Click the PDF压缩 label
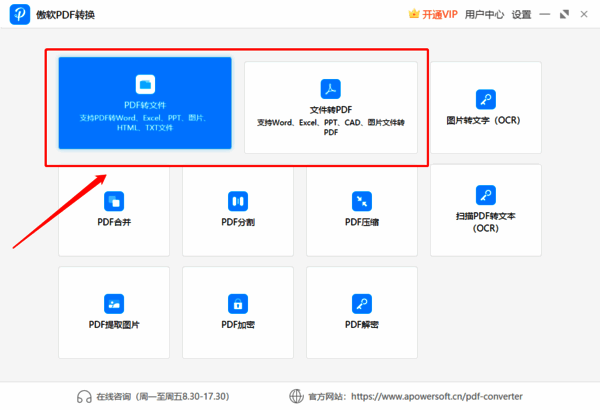Image resolution: width=600 pixels, height=410 pixels. click(x=362, y=222)
